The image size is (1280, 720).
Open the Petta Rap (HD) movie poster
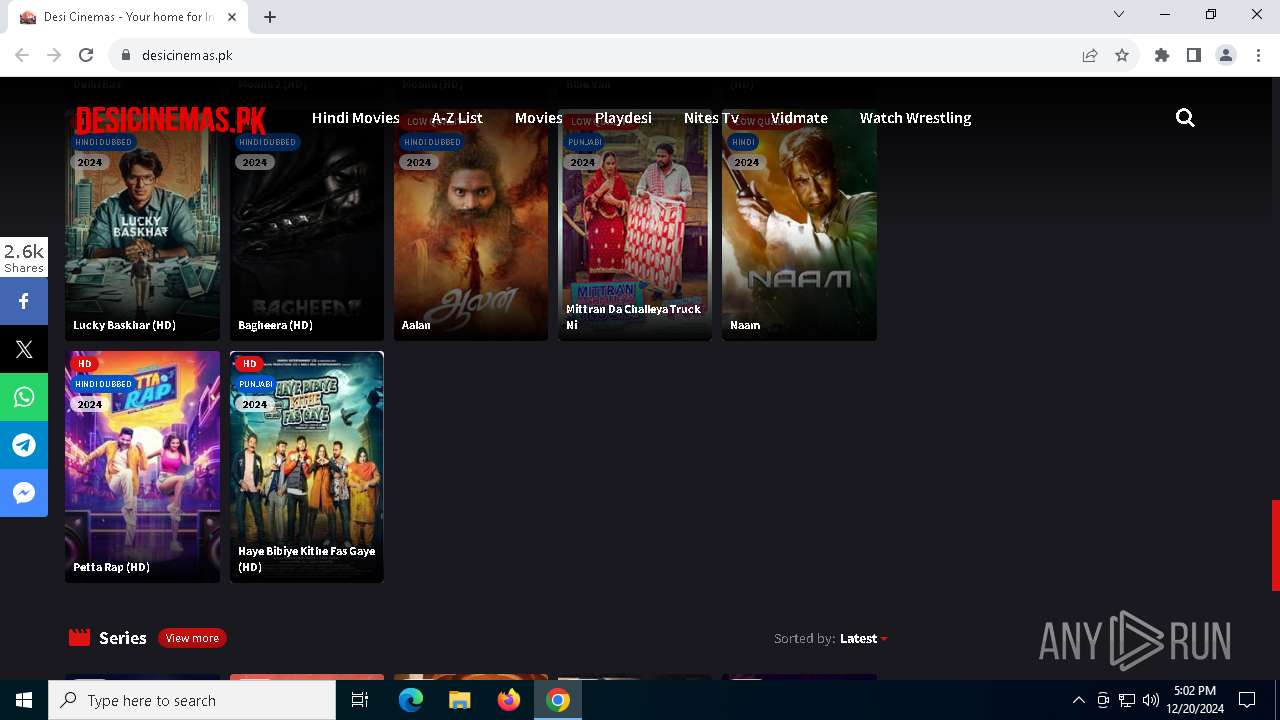pyautogui.click(x=142, y=467)
